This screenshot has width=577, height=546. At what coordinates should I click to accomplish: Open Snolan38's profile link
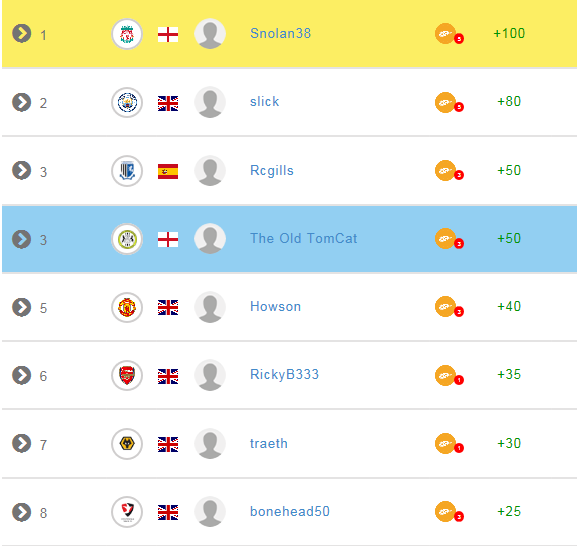(x=280, y=33)
